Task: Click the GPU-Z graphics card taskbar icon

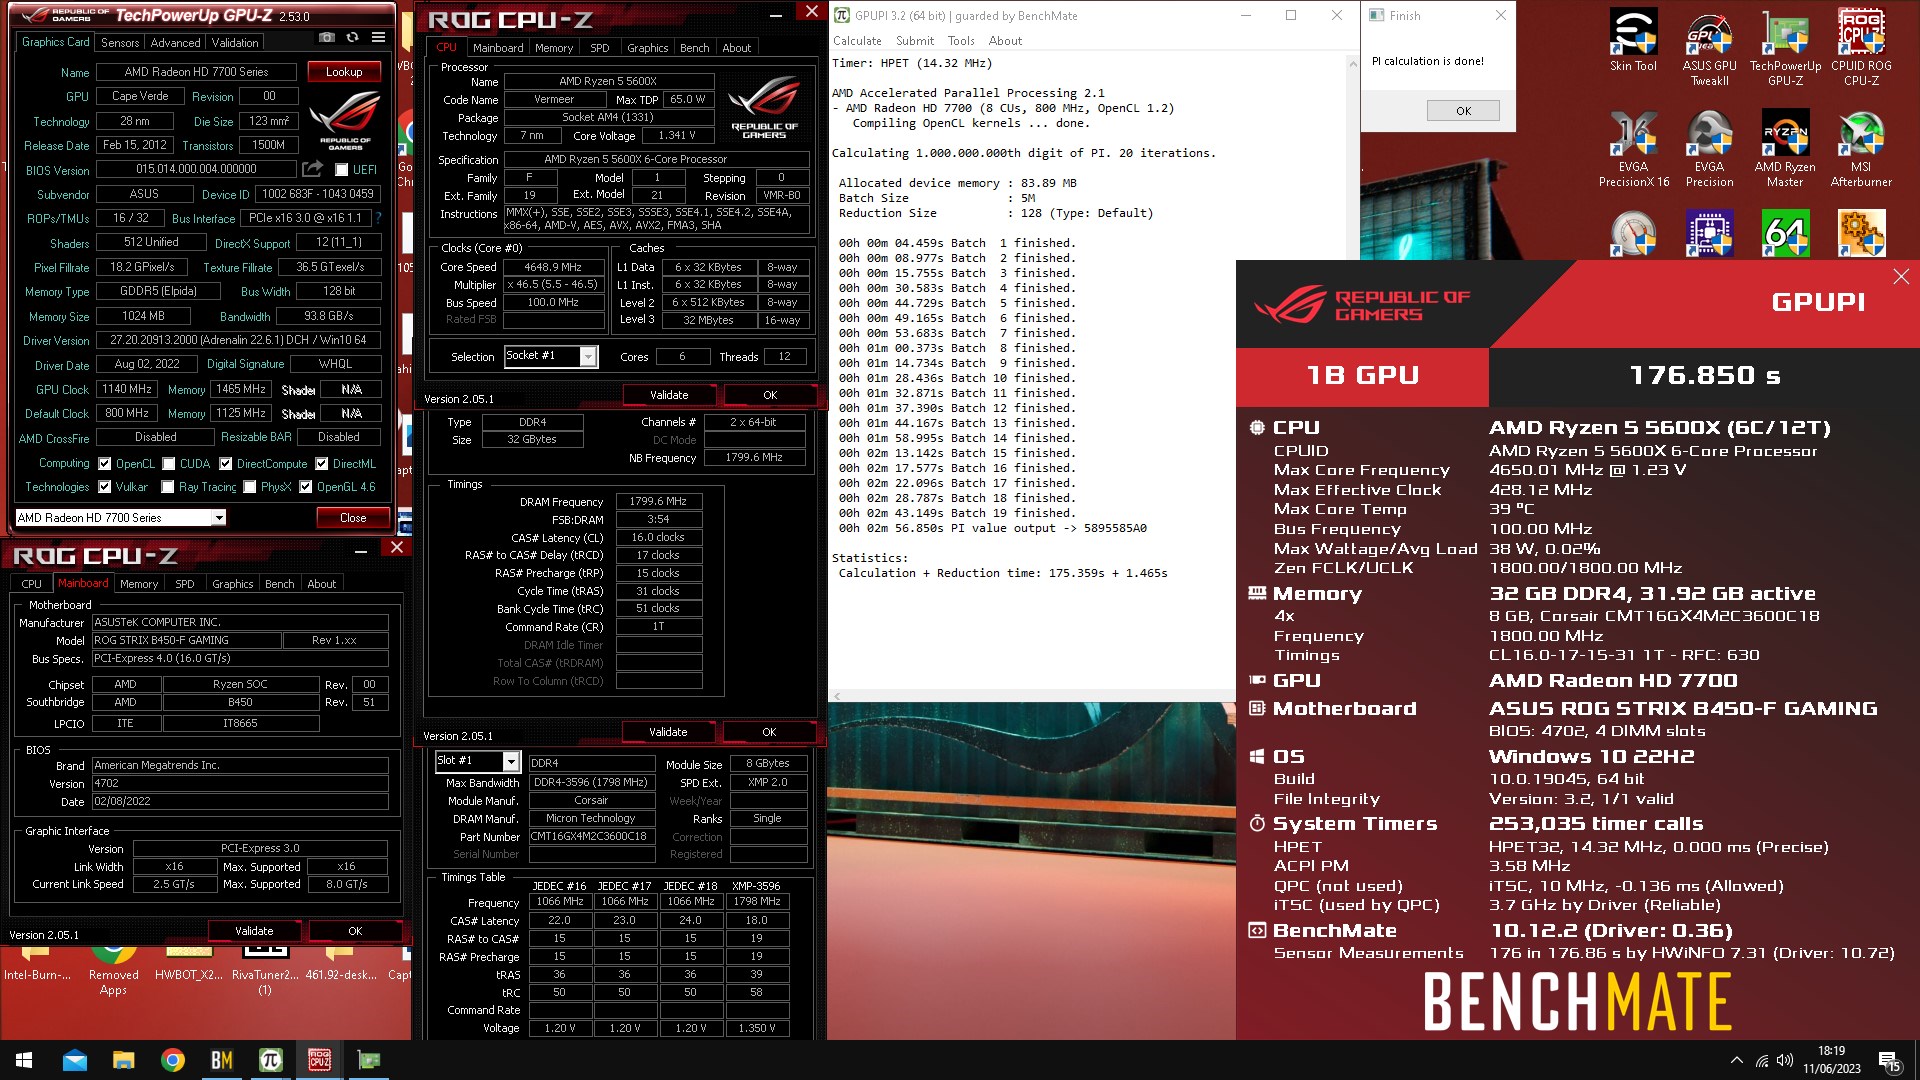Action: coord(368,1060)
